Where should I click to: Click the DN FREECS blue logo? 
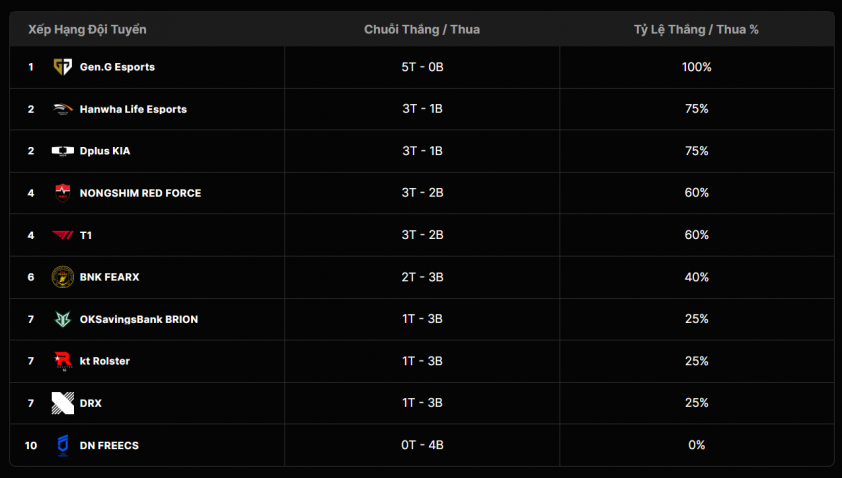pos(63,445)
